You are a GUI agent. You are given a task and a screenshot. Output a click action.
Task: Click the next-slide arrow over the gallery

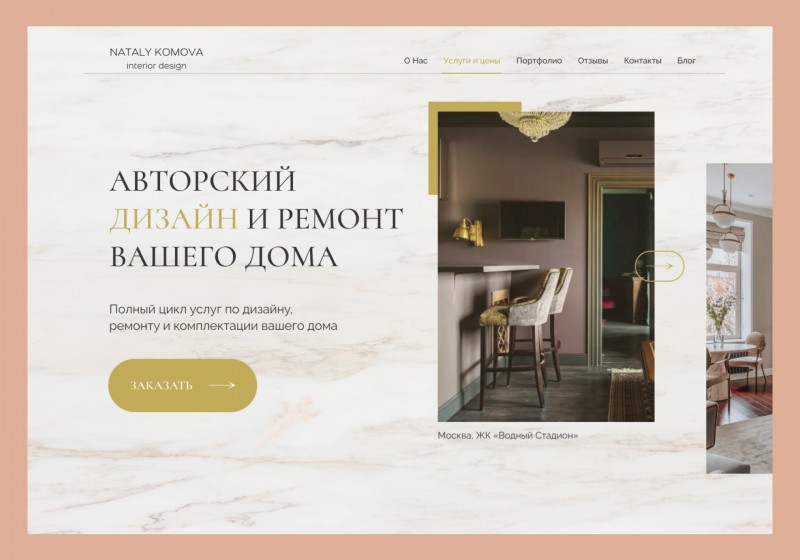click(x=659, y=266)
